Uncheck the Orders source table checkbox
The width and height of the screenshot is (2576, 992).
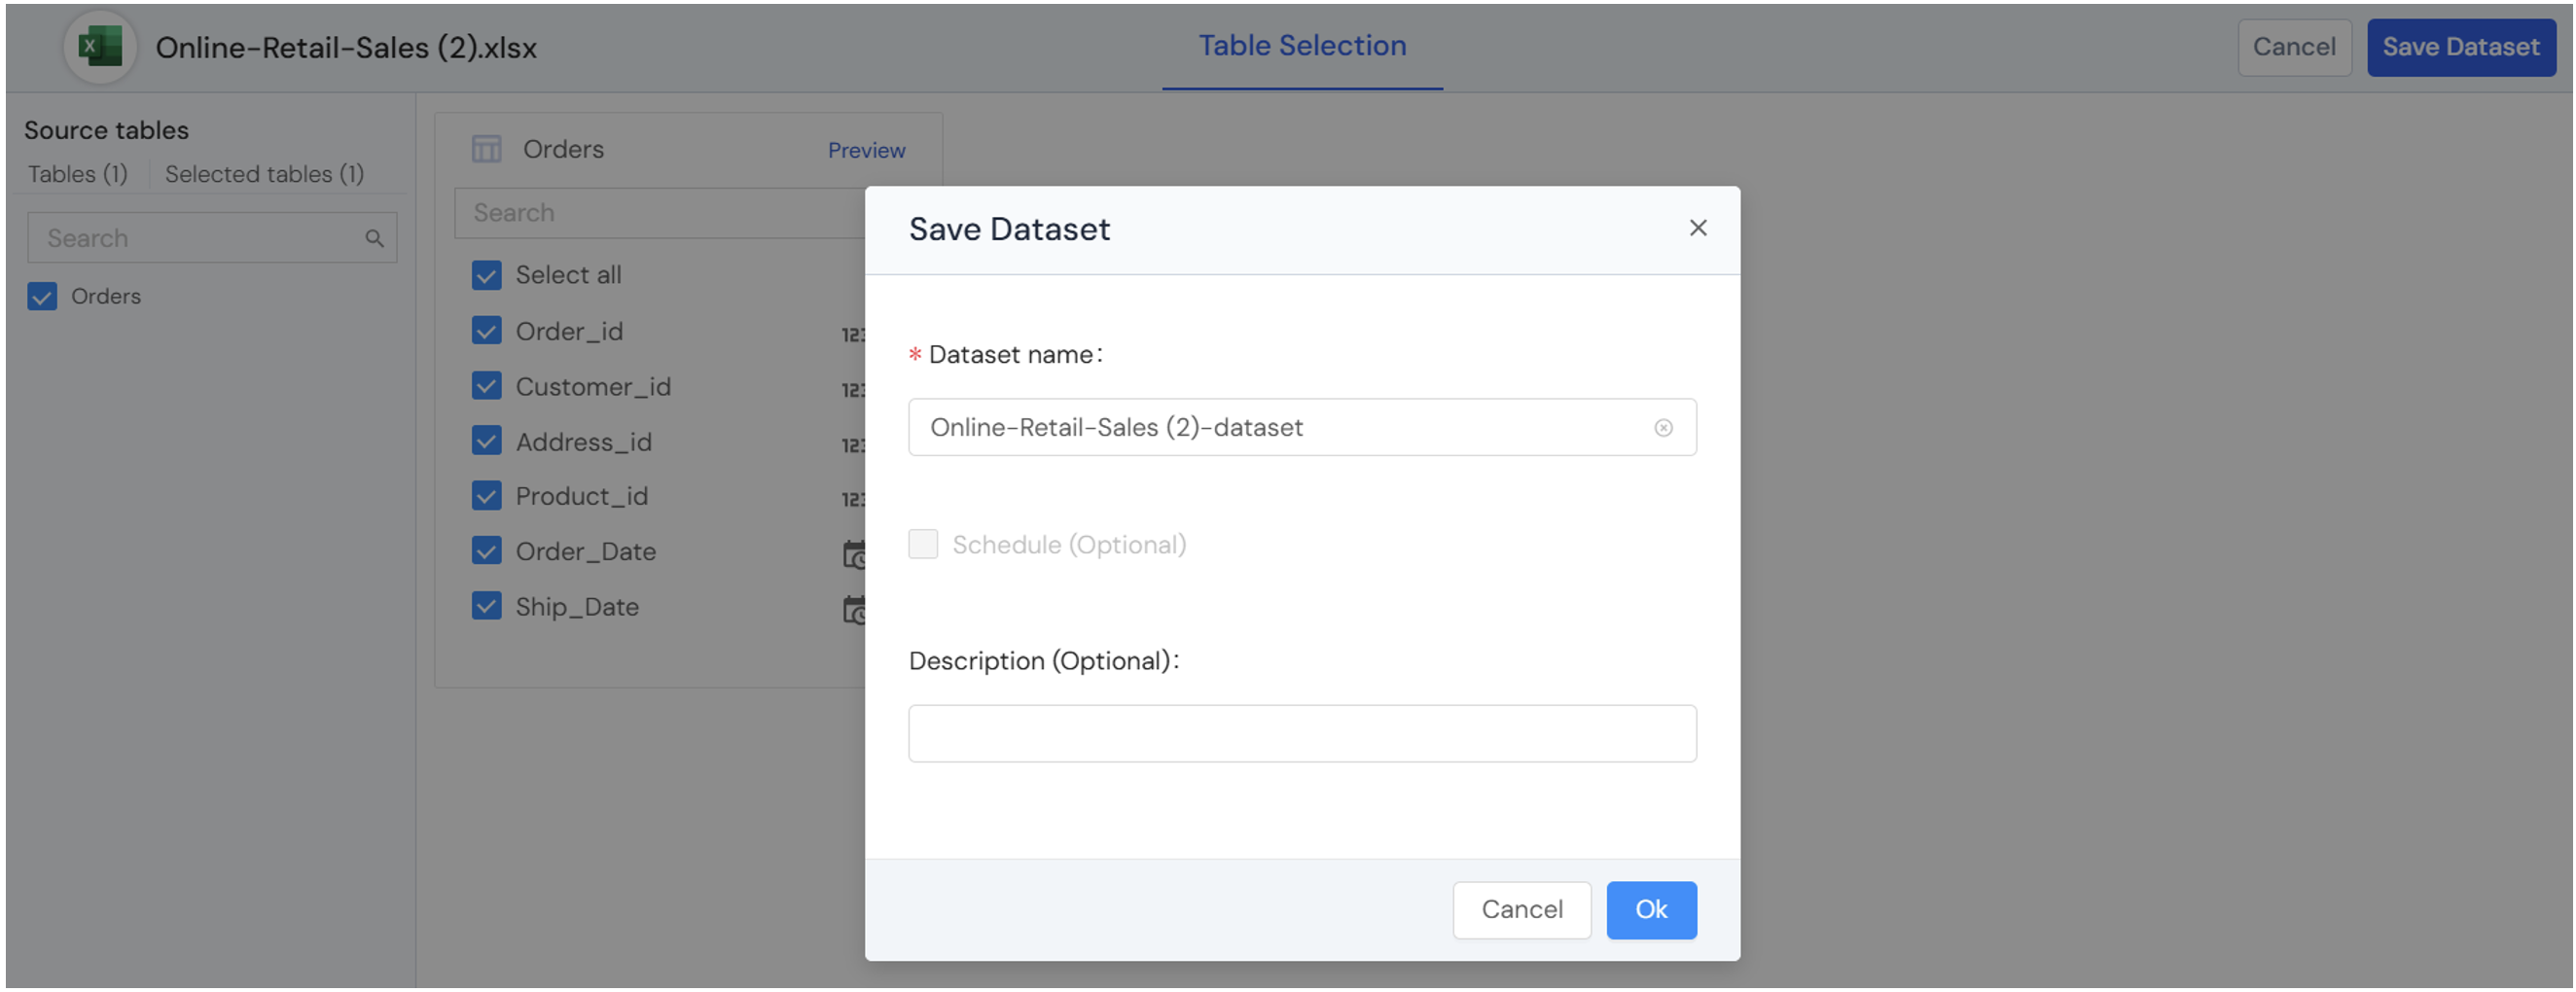(x=42, y=296)
